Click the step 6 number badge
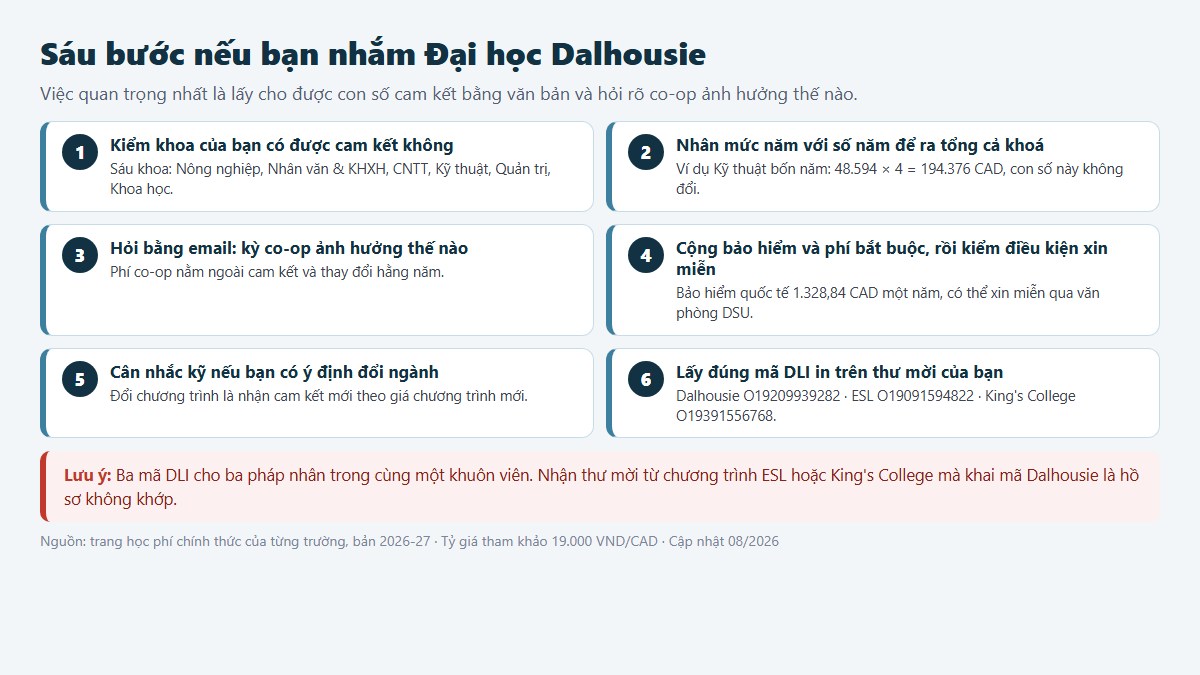The width and height of the screenshot is (1200, 675). [x=646, y=380]
